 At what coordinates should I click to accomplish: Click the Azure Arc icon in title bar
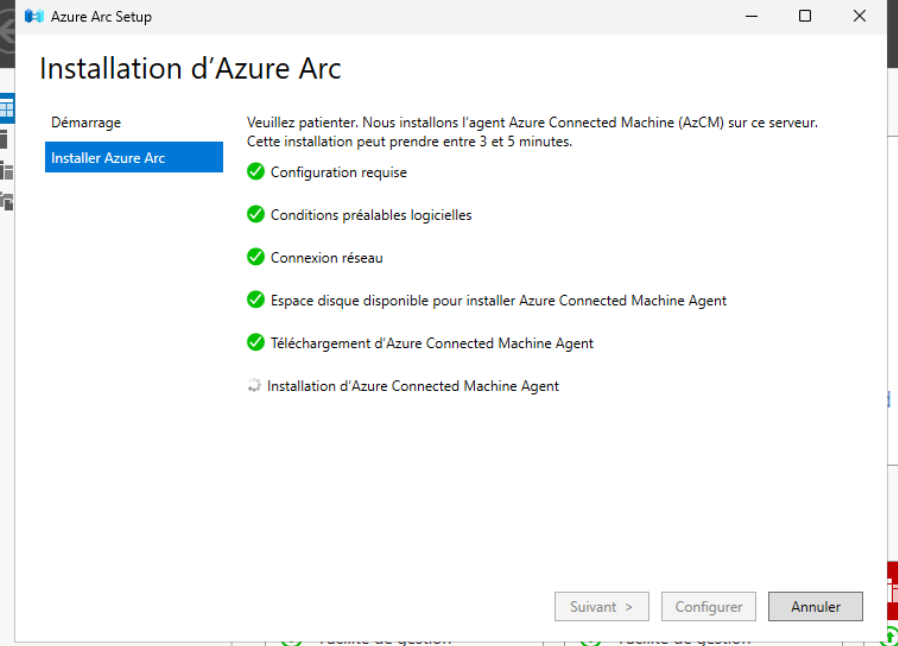[34, 17]
